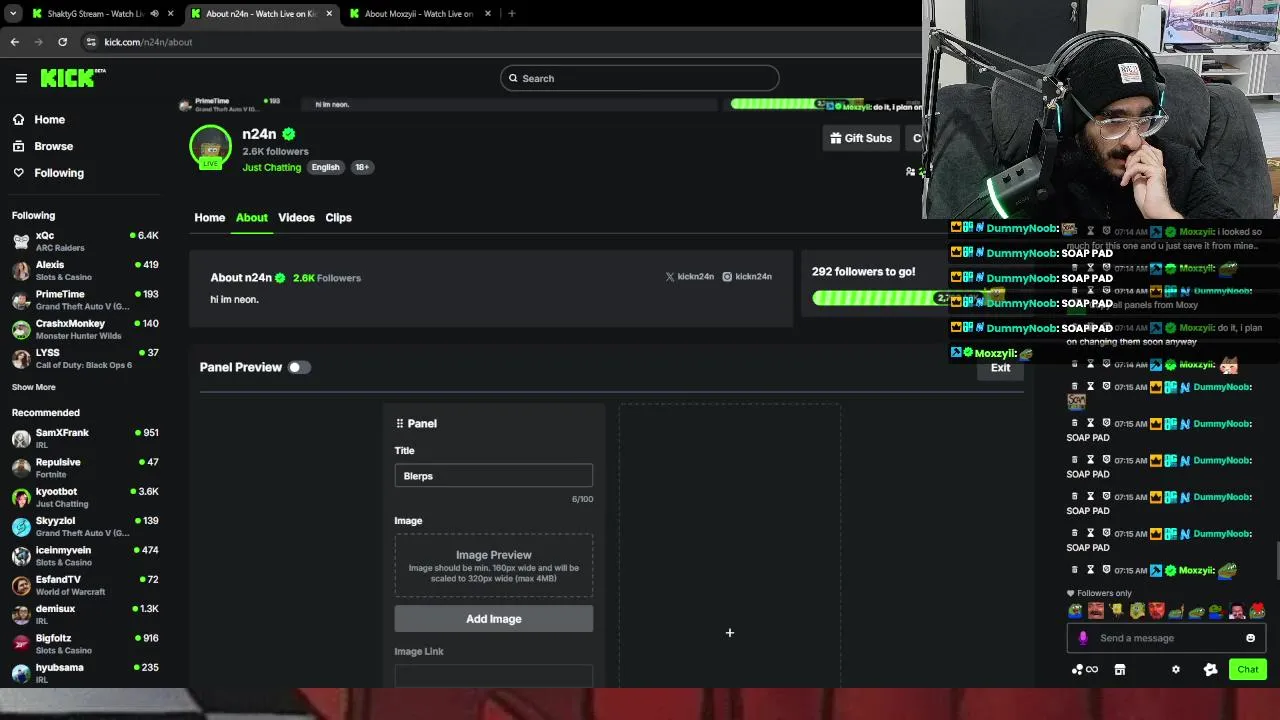The width and height of the screenshot is (1280, 720).
Task: Open the hamburger sidebar menu
Action: coord(21,78)
